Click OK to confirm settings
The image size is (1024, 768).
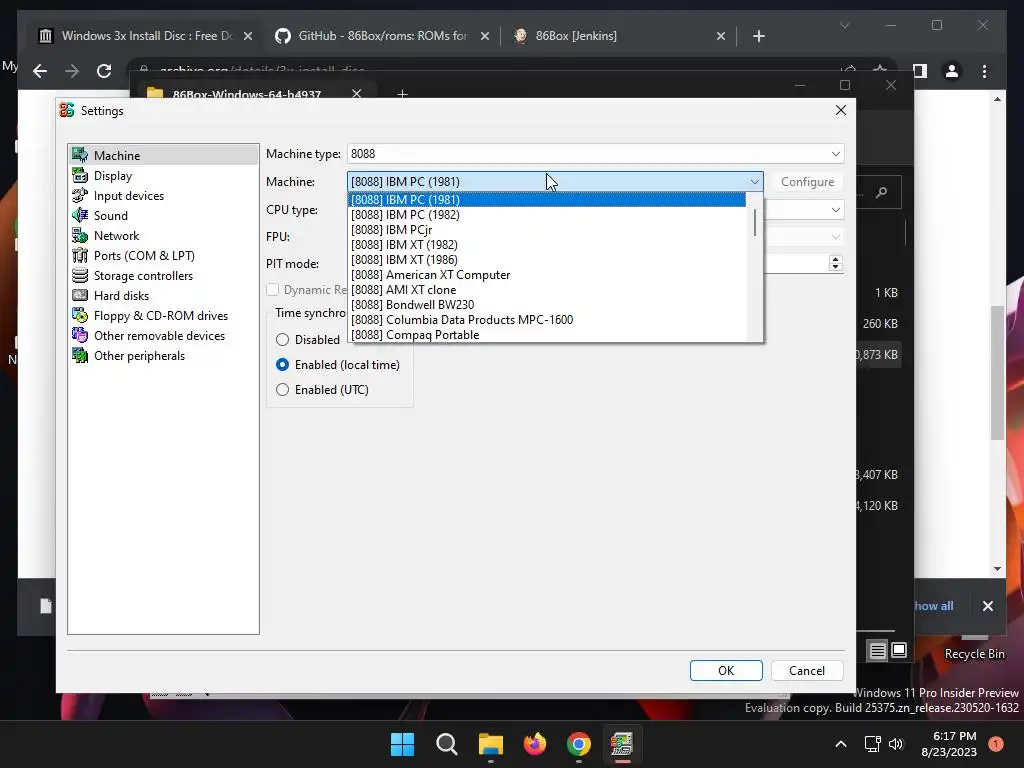pos(726,671)
